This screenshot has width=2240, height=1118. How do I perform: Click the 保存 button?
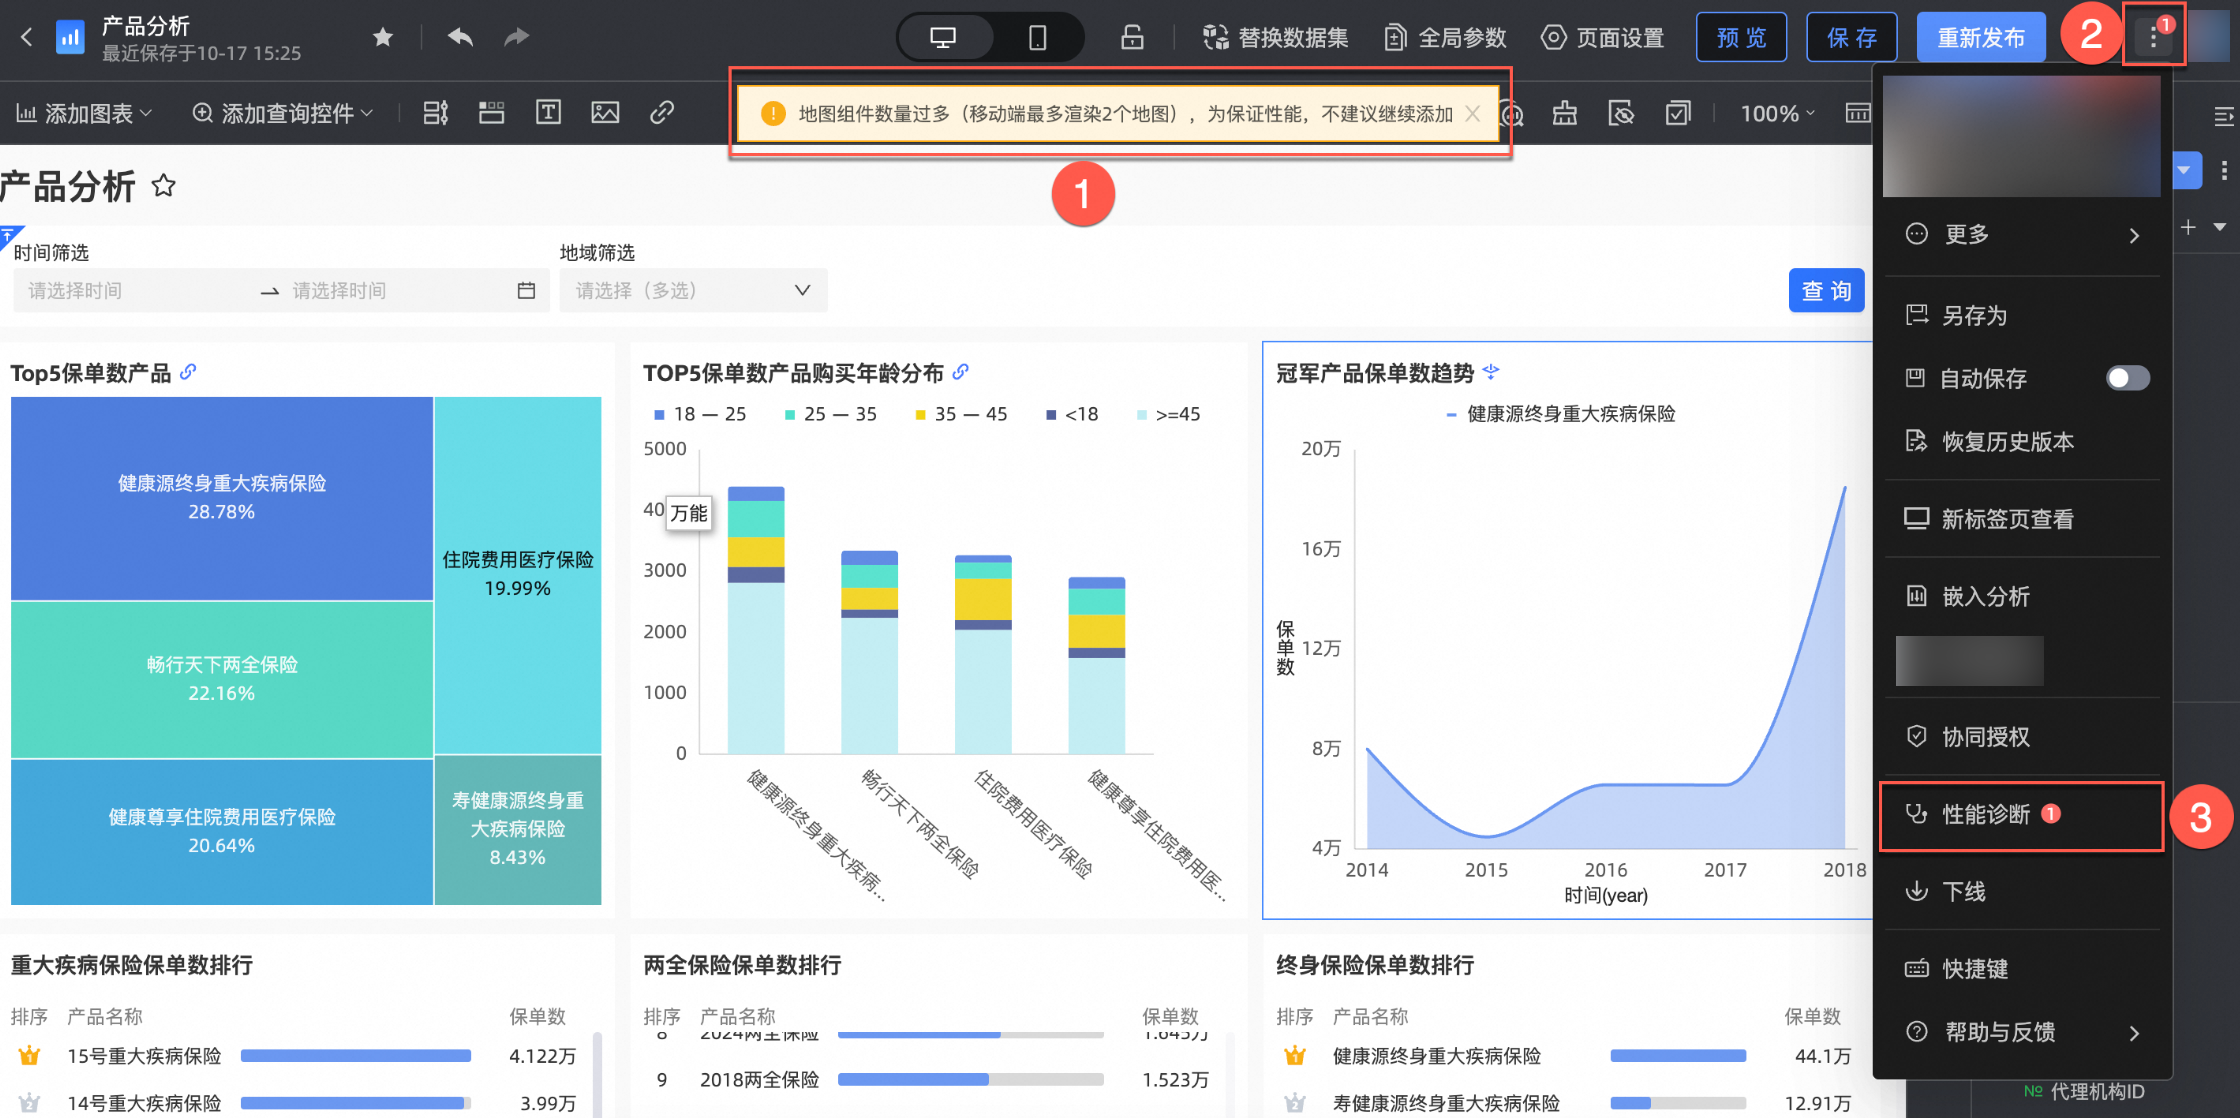1852,38
